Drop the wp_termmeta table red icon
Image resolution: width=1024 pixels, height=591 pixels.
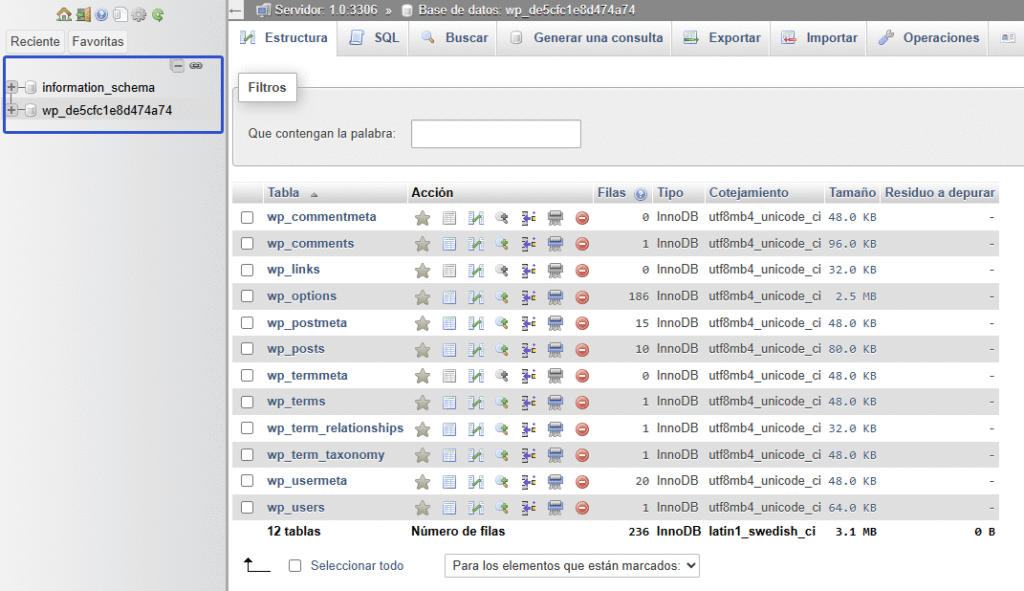click(582, 376)
